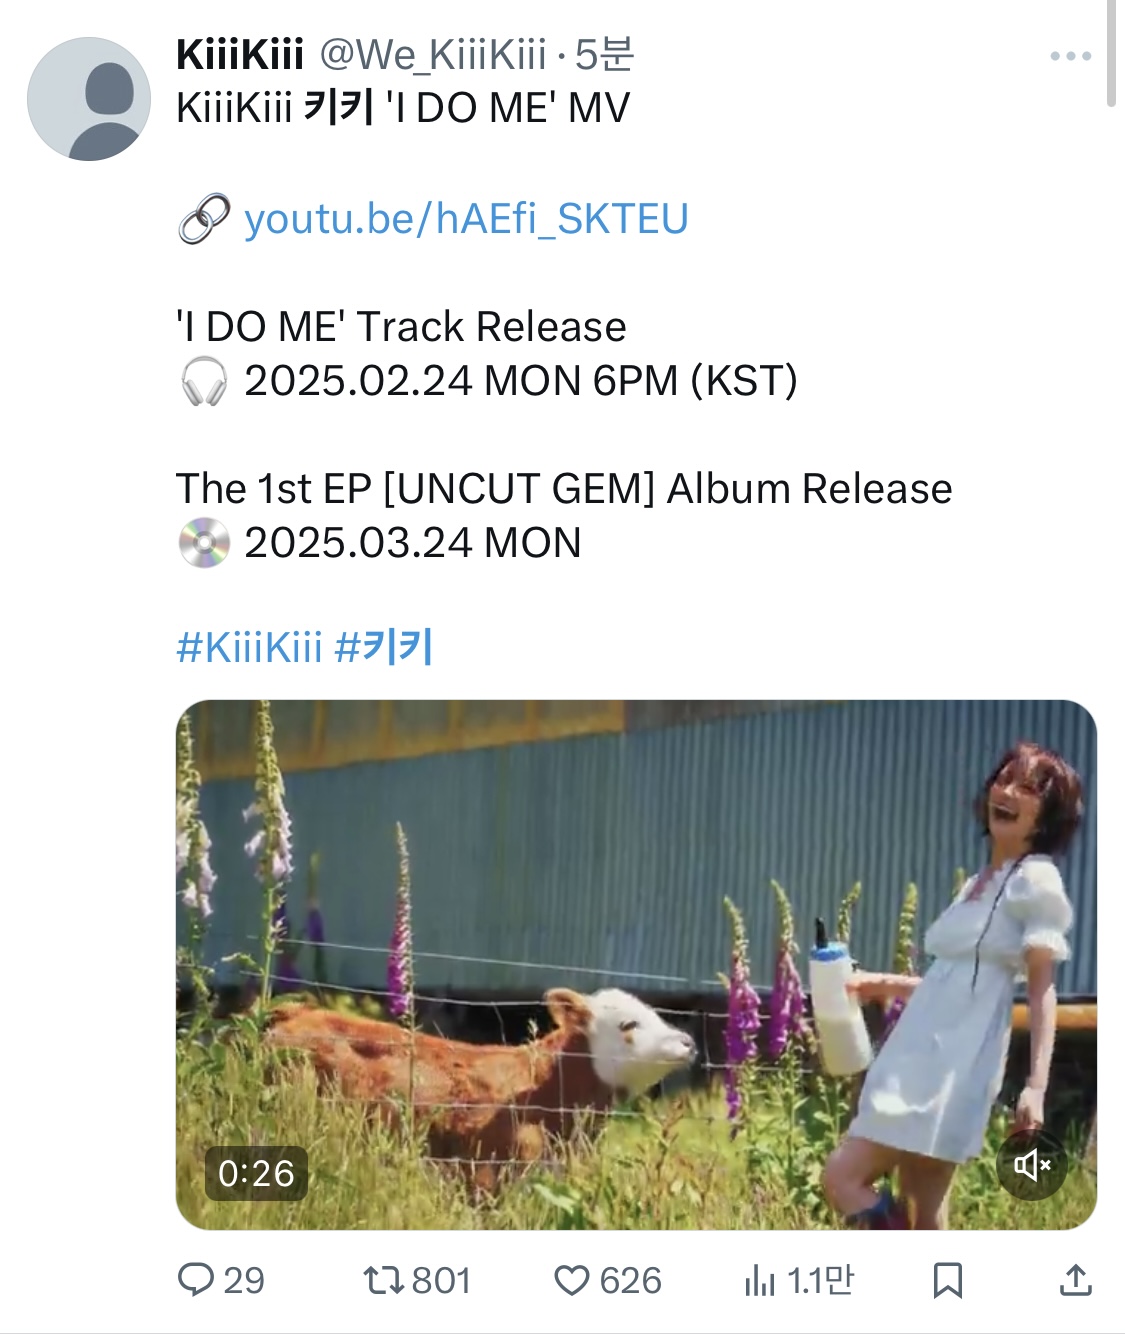Open the youtu.be/hAEfi_SKTEU link

(466, 219)
